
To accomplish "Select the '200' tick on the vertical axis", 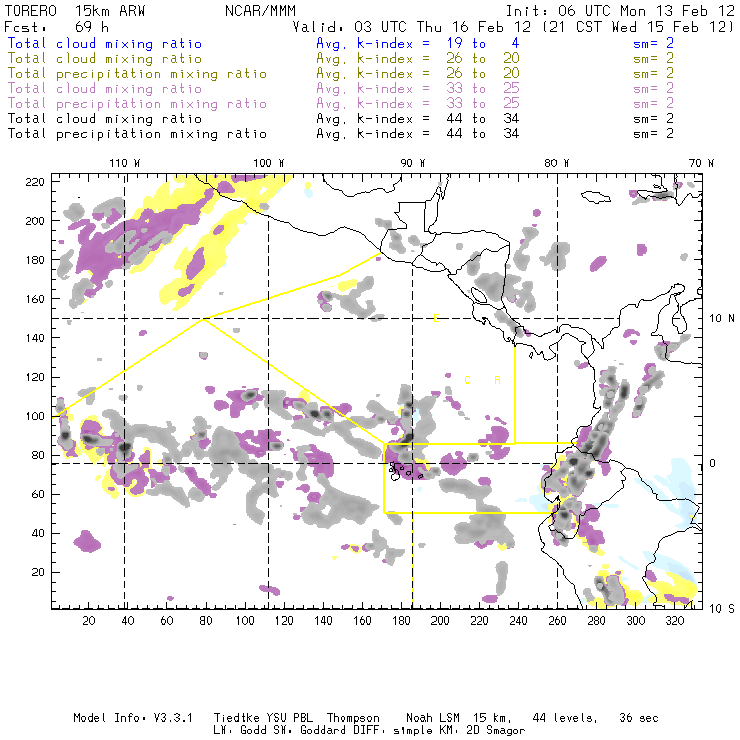I will [35, 221].
